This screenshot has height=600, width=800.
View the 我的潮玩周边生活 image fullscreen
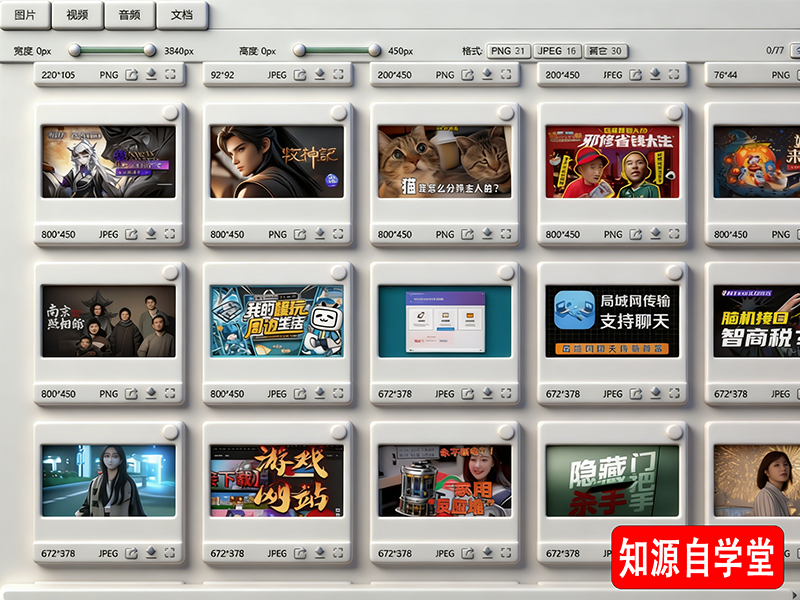point(340,394)
